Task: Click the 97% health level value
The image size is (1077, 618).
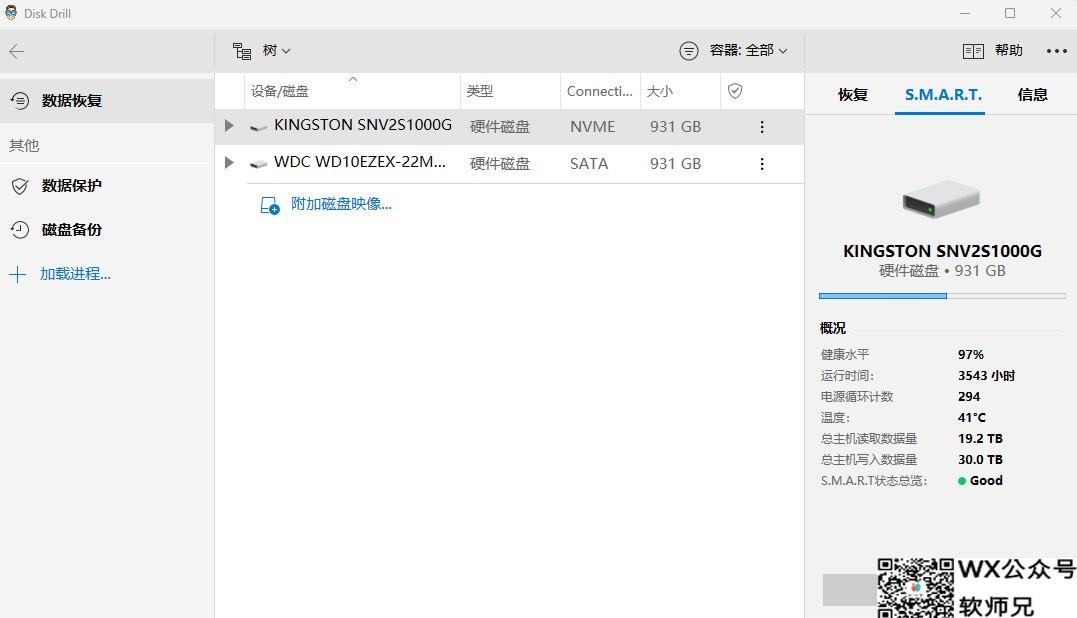Action: (971, 355)
